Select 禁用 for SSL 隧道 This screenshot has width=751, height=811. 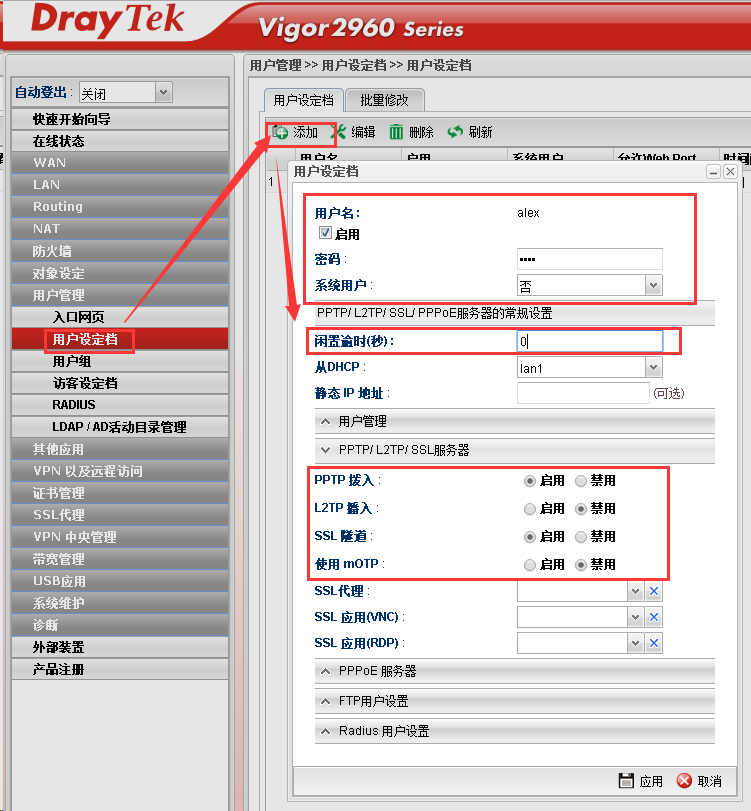[x=581, y=537]
